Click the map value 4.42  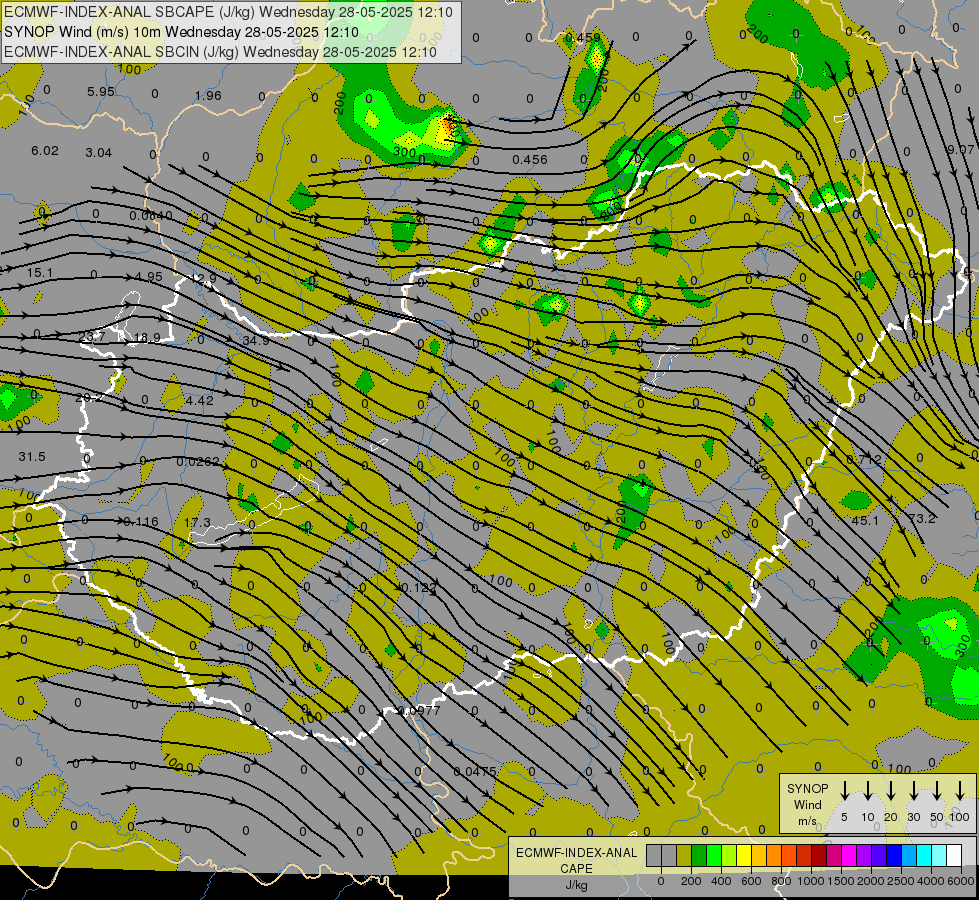tap(200, 400)
